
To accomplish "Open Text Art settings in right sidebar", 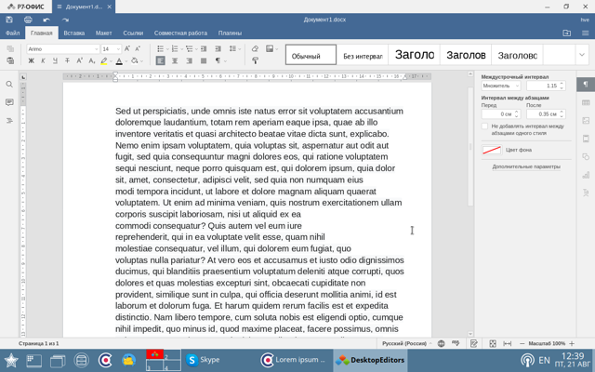I will (x=586, y=193).
